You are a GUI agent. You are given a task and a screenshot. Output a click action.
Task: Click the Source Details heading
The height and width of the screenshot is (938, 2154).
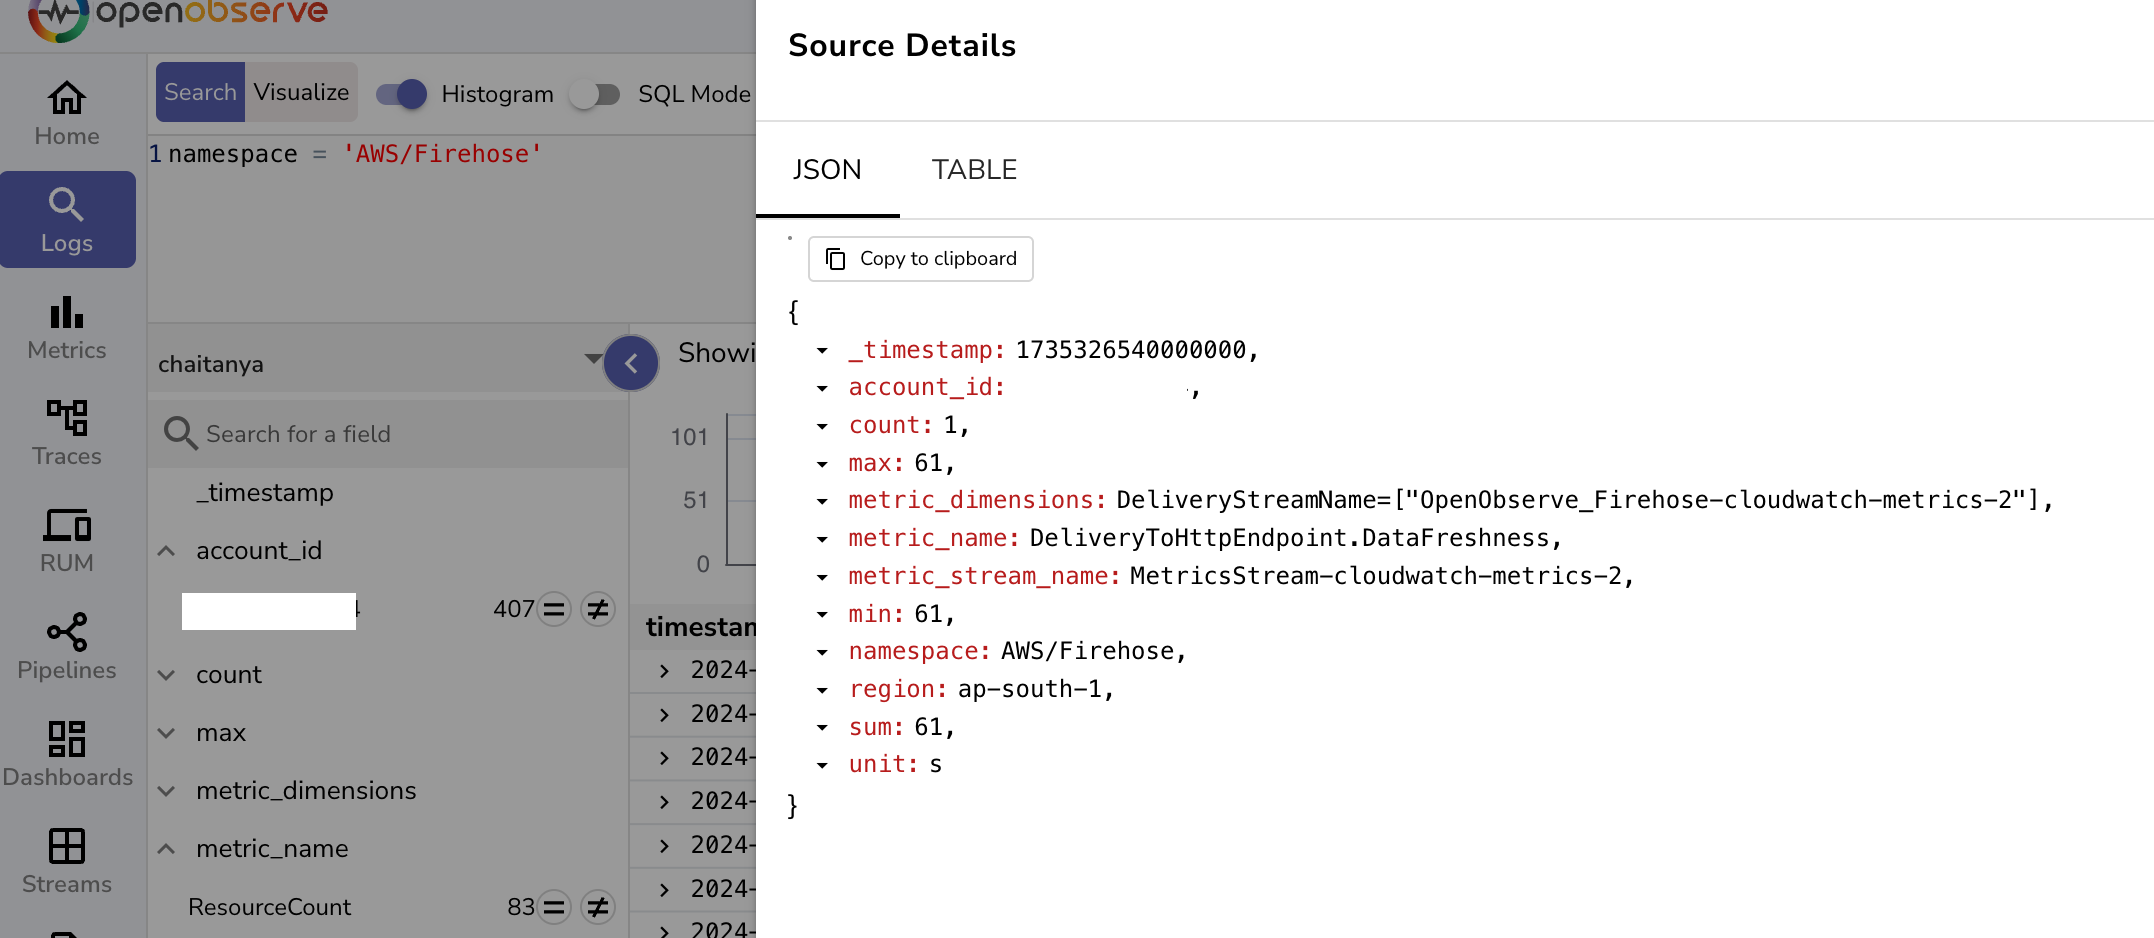[902, 46]
